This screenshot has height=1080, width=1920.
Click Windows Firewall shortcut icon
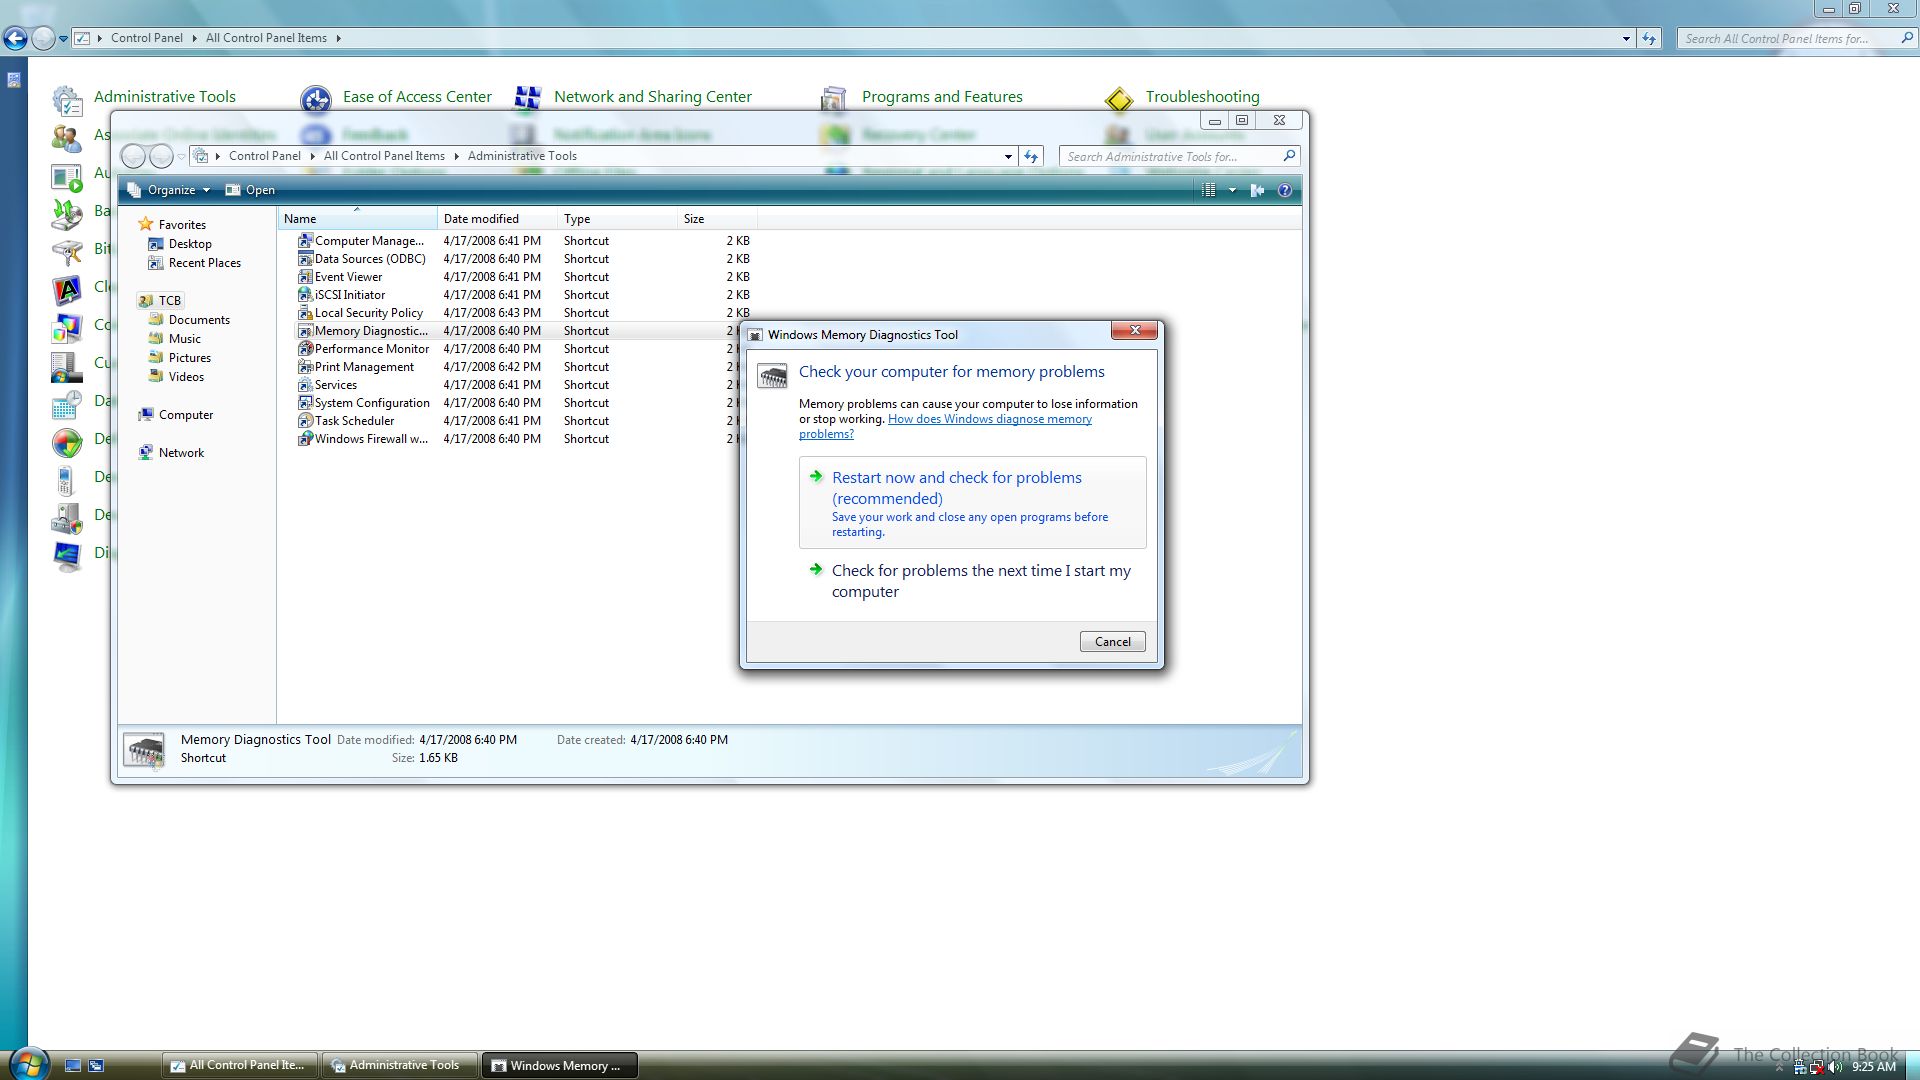[x=305, y=439]
